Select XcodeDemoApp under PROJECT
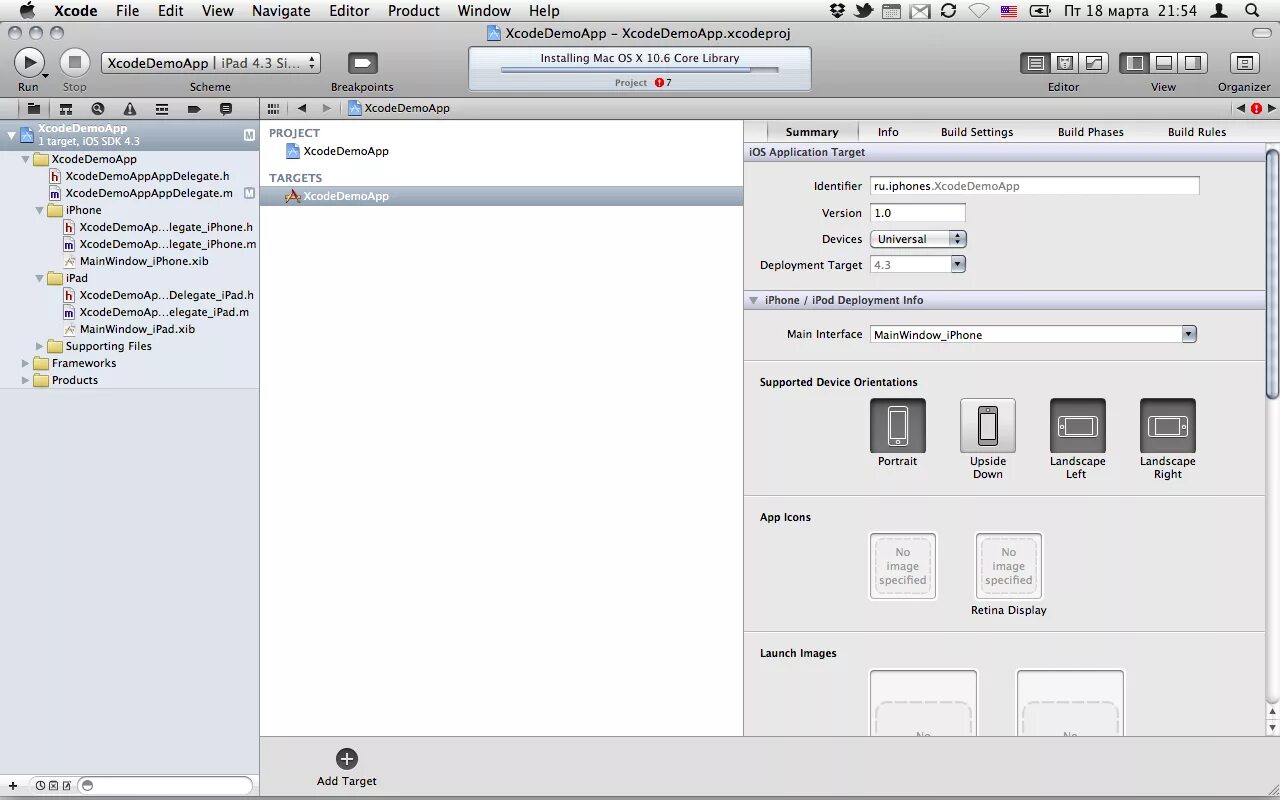The width and height of the screenshot is (1280, 800). 346,151
